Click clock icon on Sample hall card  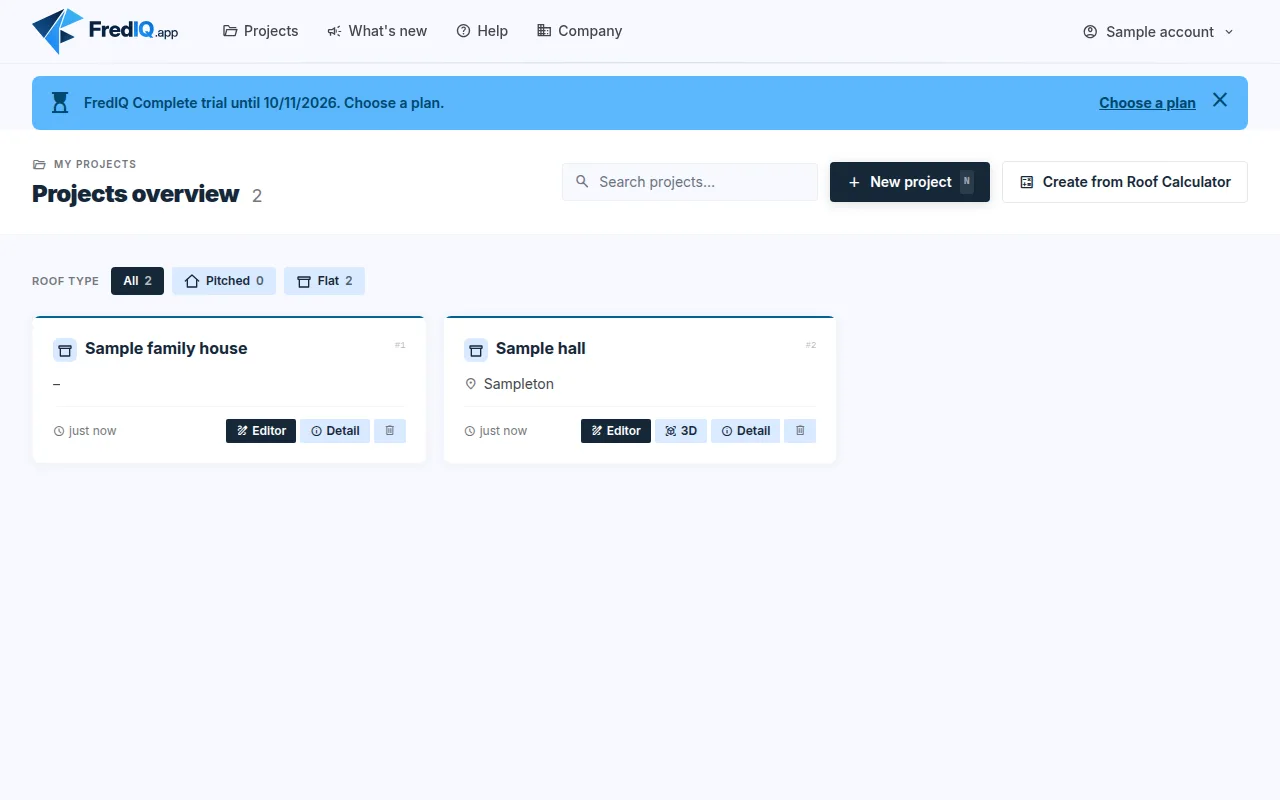pos(470,431)
